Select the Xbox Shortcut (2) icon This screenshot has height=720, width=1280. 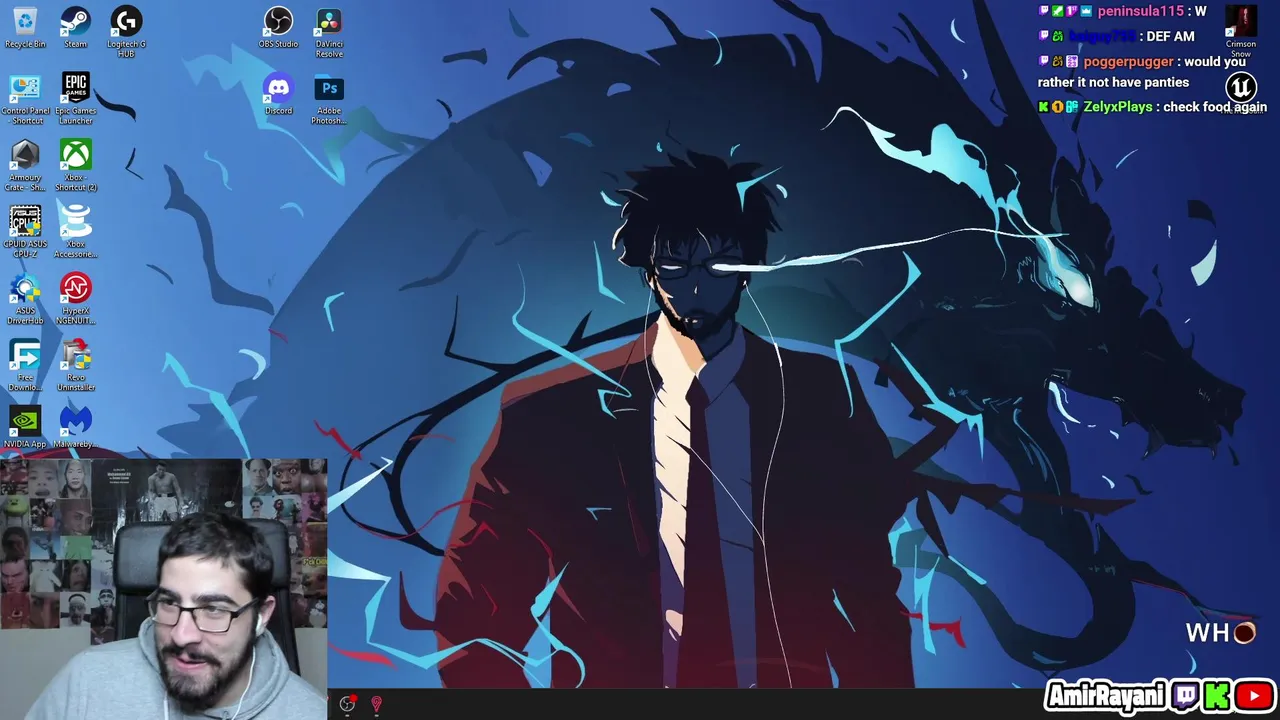tap(75, 166)
